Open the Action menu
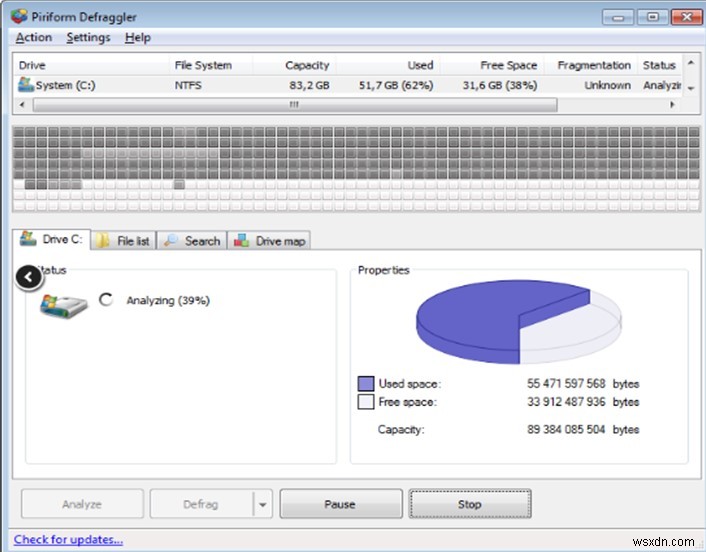Viewport: 706px width, 552px height. tap(34, 37)
